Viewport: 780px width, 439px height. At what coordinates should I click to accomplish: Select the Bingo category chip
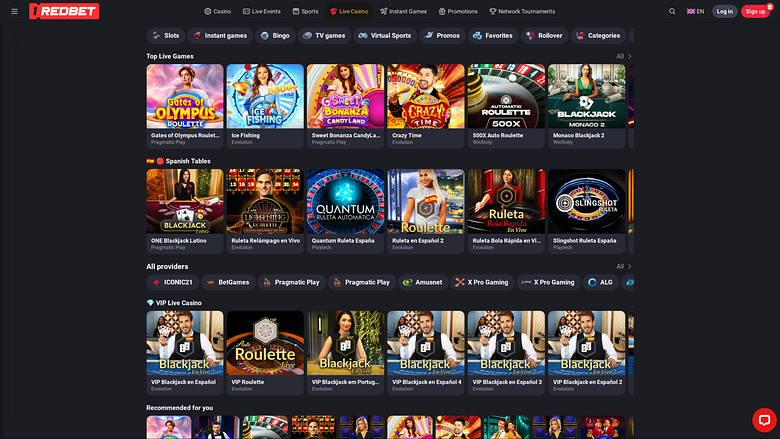click(275, 36)
